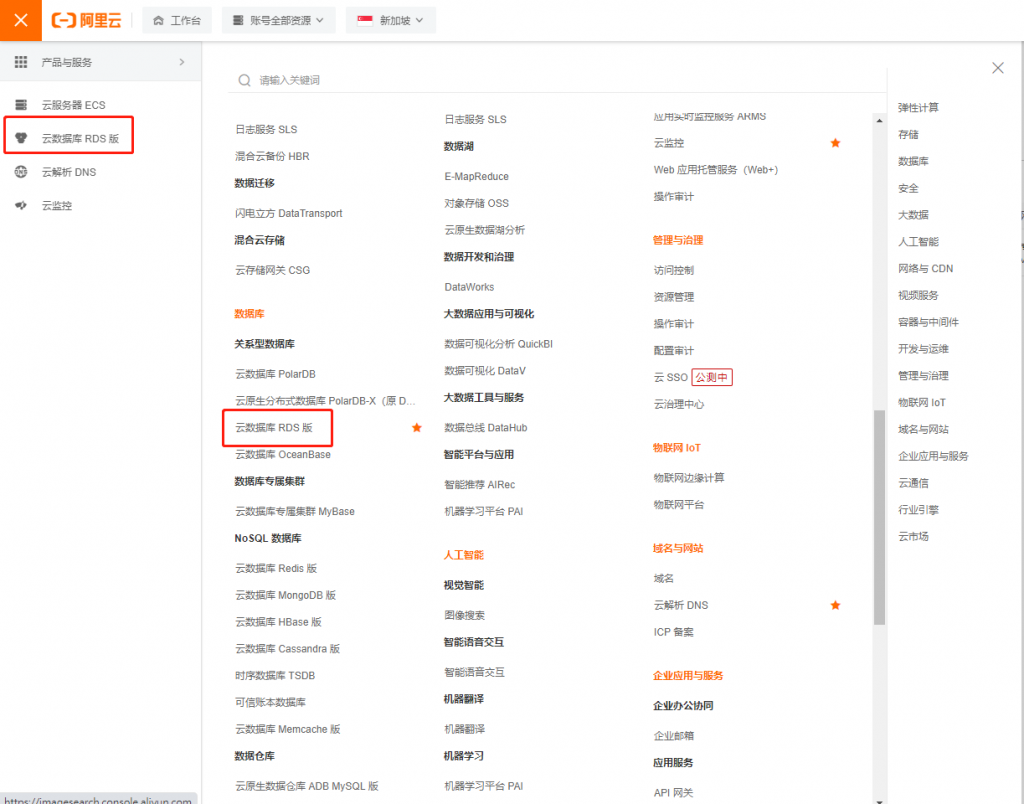Open 云服务器 ECS from sidebar
This screenshot has height=804, width=1024.
point(73,105)
